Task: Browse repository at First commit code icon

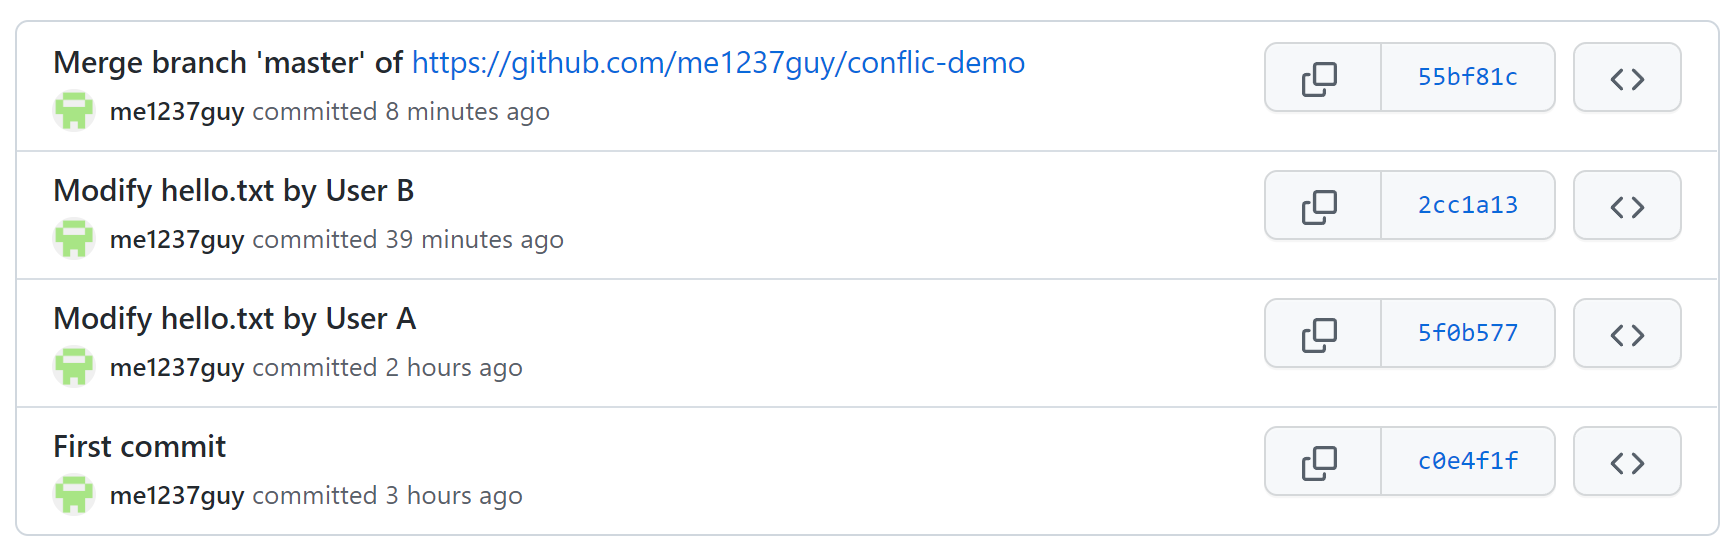Action: point(1627,461)
